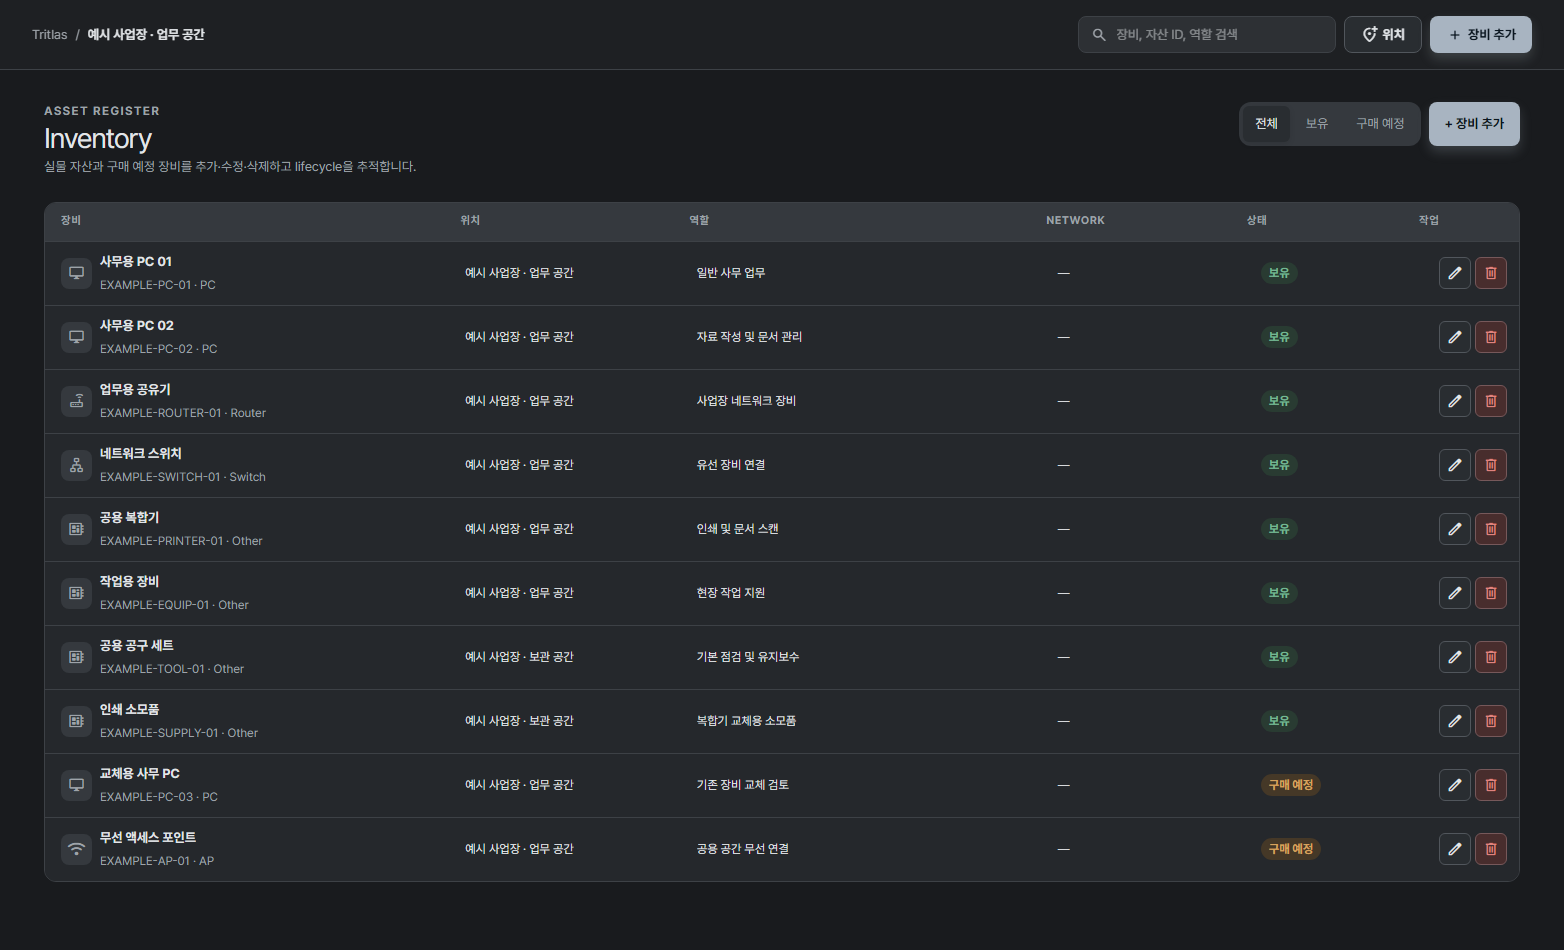This screenshot has height=950, width=1564.
Task: Click the monitor icon for 교체용 사무 PC
Action: click(x=76, y=785)
